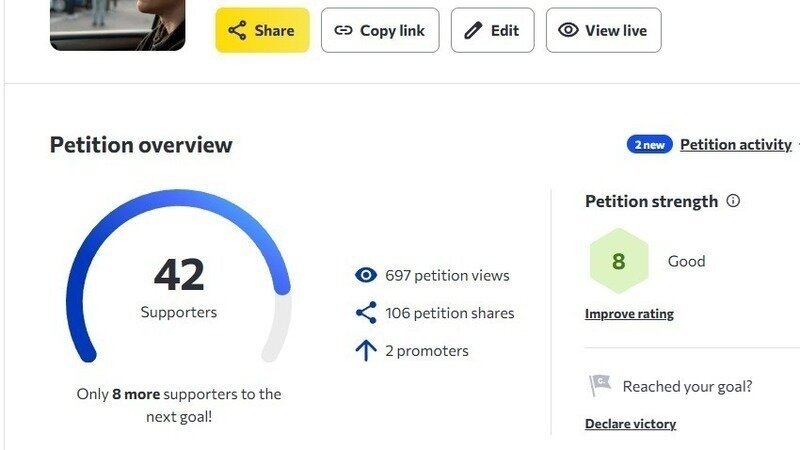Click the pencil icon on Edit button
The height and width of the screenshot is (450, 800).
click(x=473, y=31)
